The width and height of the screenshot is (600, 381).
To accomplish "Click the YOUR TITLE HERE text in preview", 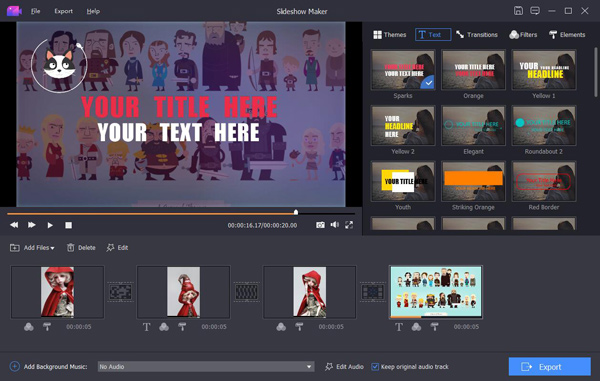I will click(179, 107).
